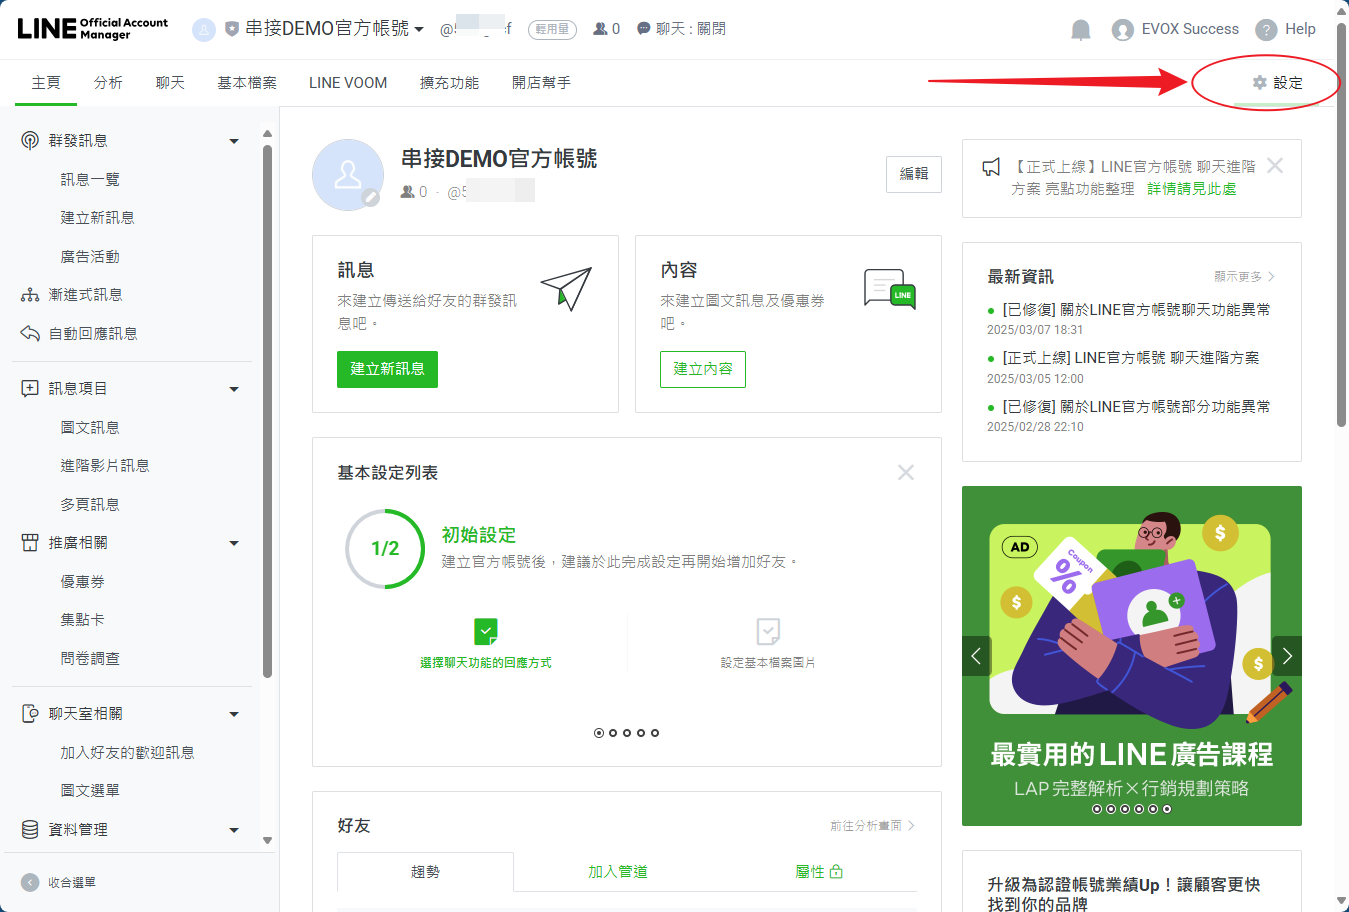Click the paper plane message icon
The height and width of the screenshot is (912, 1349).
click(x=567, y=288)
